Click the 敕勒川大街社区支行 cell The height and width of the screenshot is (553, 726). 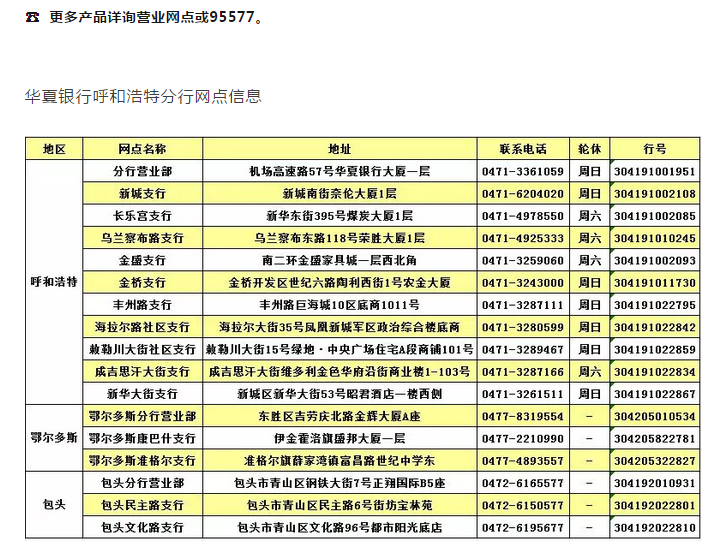click(143, 349)
